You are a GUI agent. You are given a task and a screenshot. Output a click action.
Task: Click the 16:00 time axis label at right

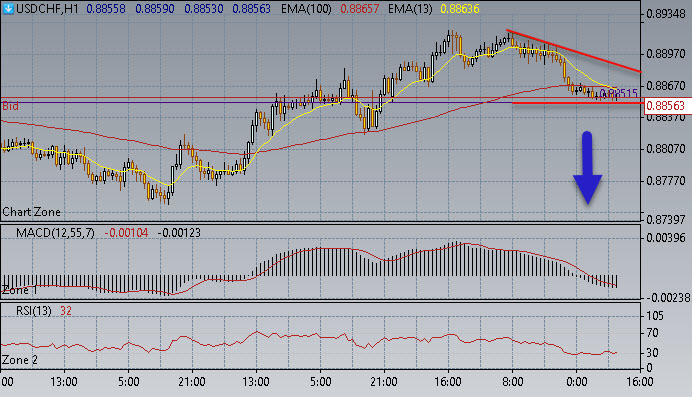click(640, 382)
